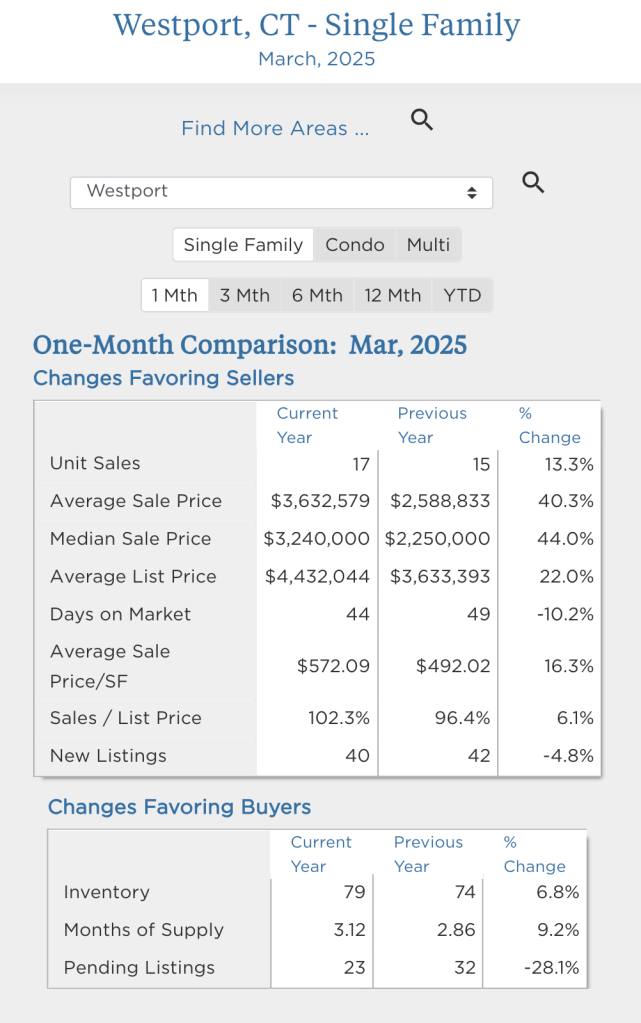Switch to Condo property type

click(354, 245)
